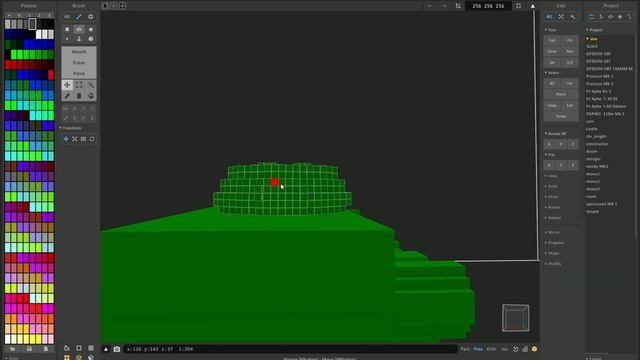Select the round brush icon in second row
The image size is (640, 360).
click(91, 39)
